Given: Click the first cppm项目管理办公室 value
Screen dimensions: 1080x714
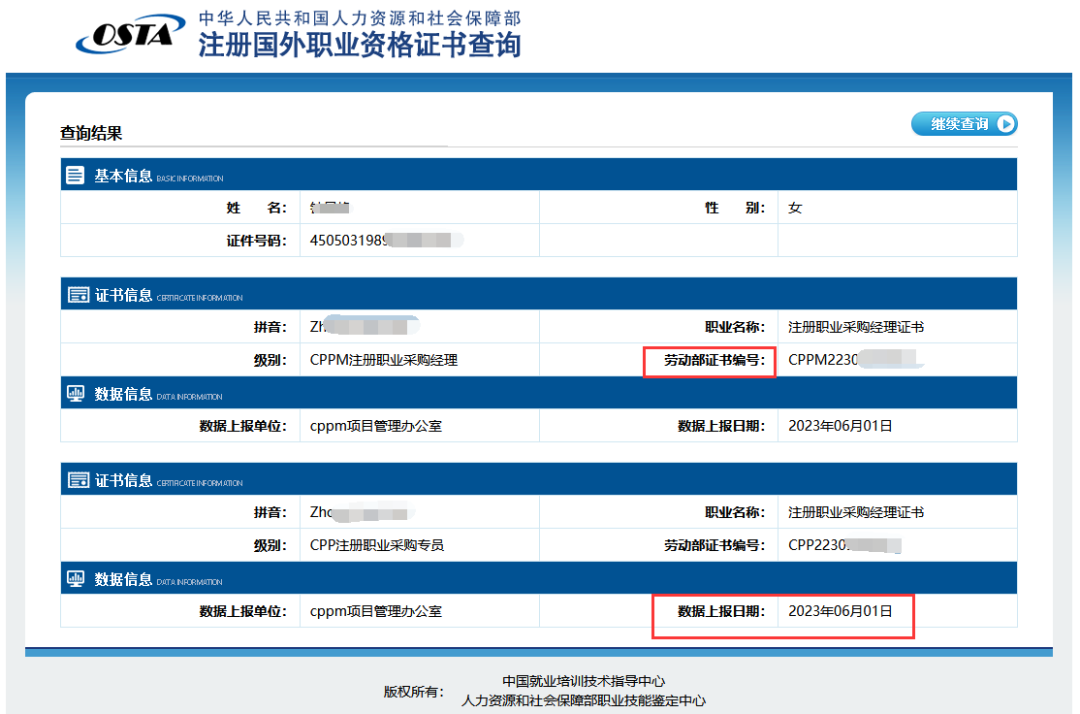Looking at the screenshot, I should (376, 426).
